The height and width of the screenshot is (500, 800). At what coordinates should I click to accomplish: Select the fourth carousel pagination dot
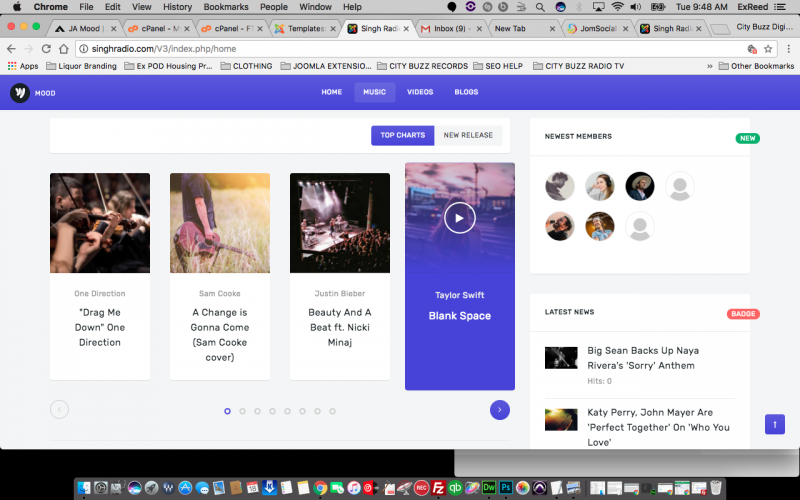[x=272, y=411]
